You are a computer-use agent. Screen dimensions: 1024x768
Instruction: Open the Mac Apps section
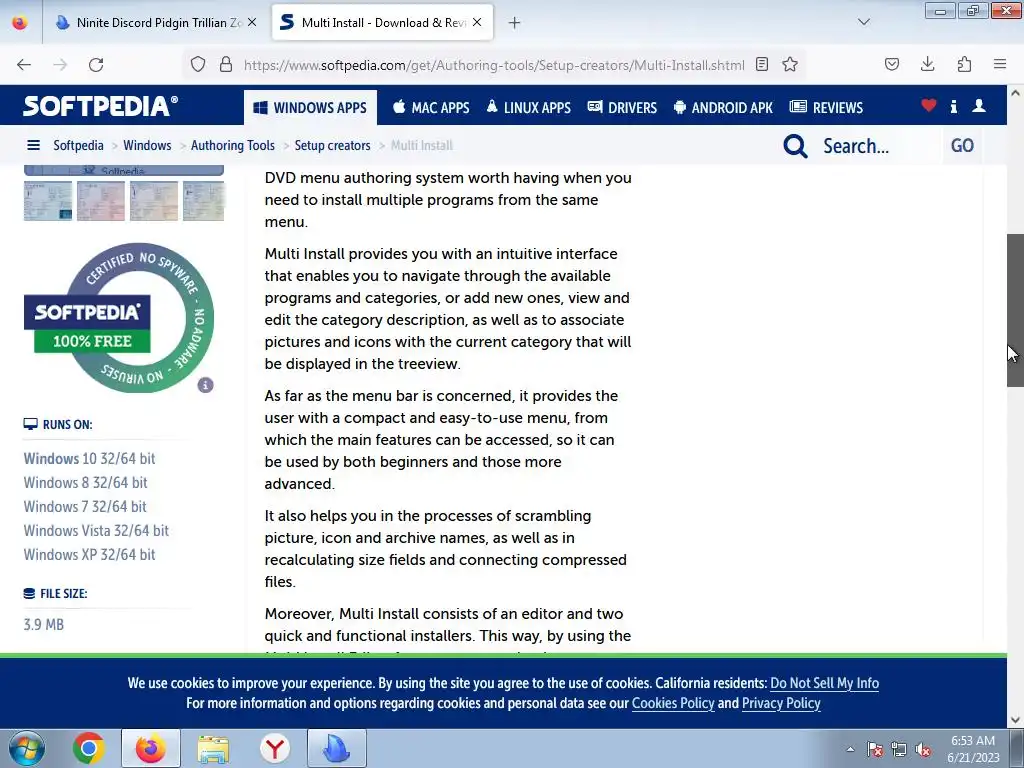click(x=431, y=108)
